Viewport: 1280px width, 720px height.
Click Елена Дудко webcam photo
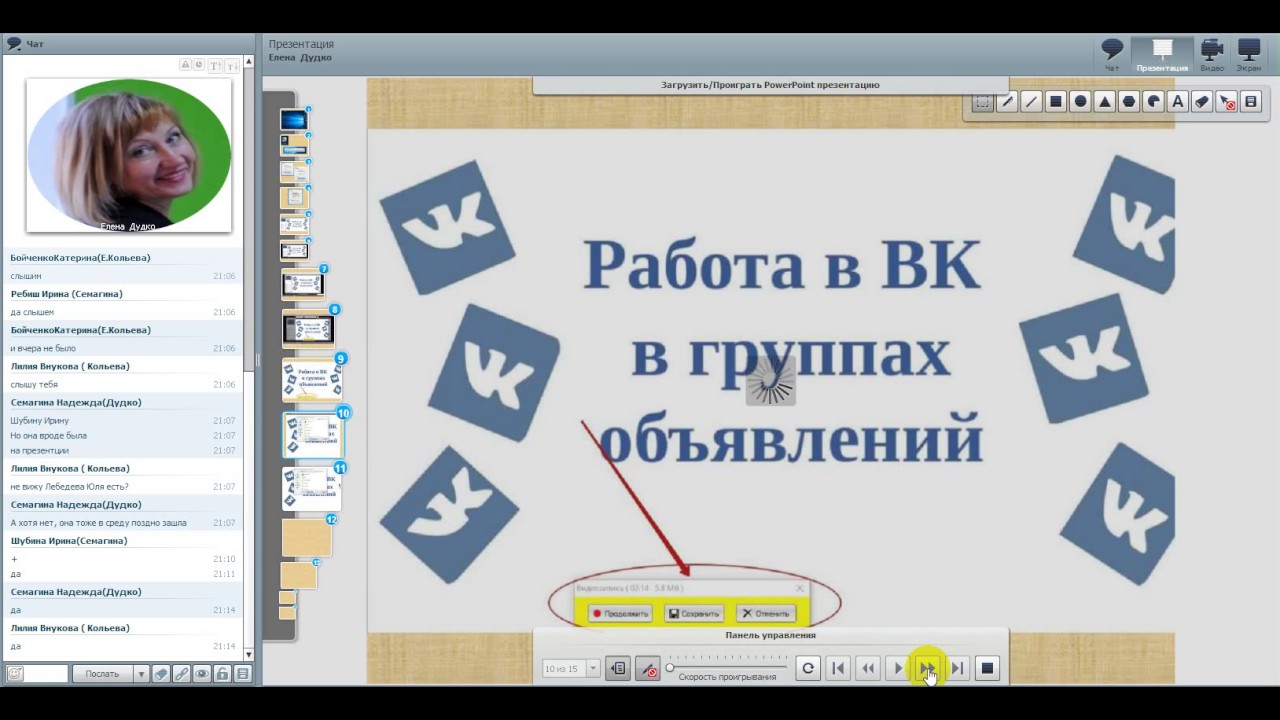point(128,155)
